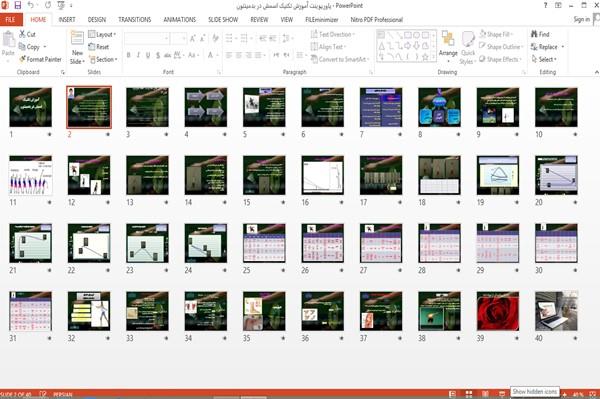Viewport: 600px width, 399px height.
Task: Open the Font dialog launcher
Action: (219, 72)
